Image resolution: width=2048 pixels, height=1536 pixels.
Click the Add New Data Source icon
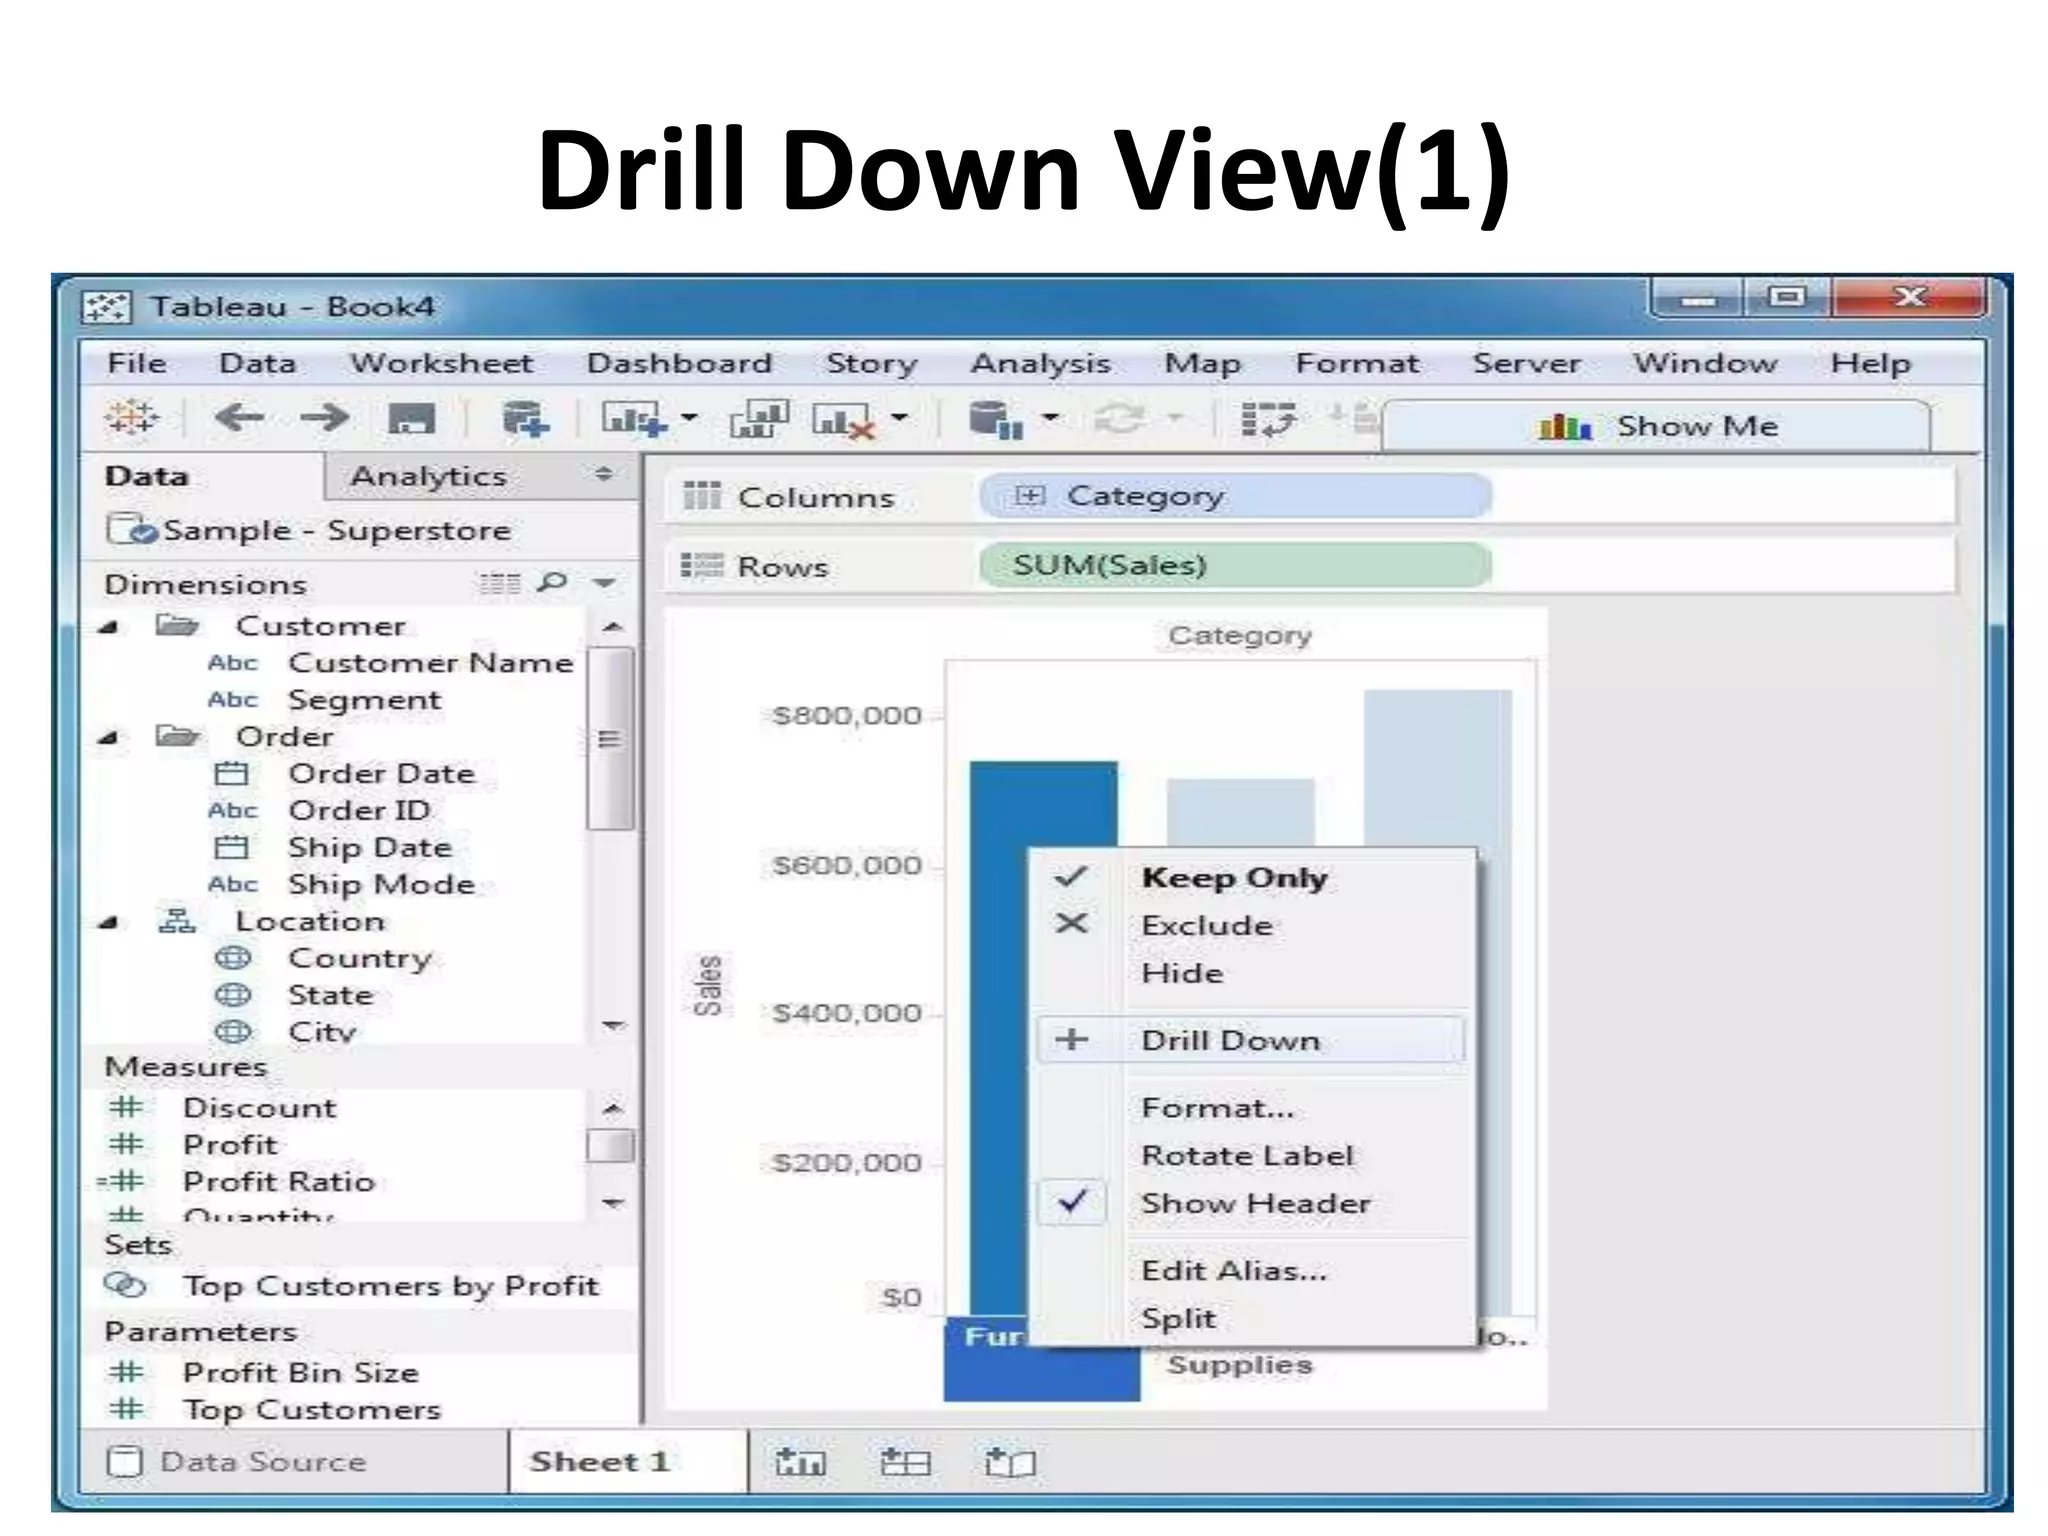coord(525,419)
